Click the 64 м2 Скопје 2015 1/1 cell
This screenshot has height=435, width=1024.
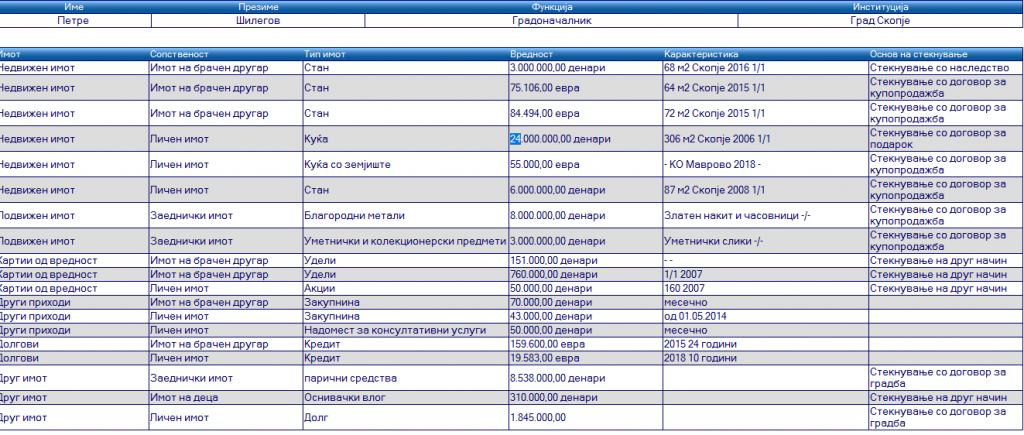[765, 88]
